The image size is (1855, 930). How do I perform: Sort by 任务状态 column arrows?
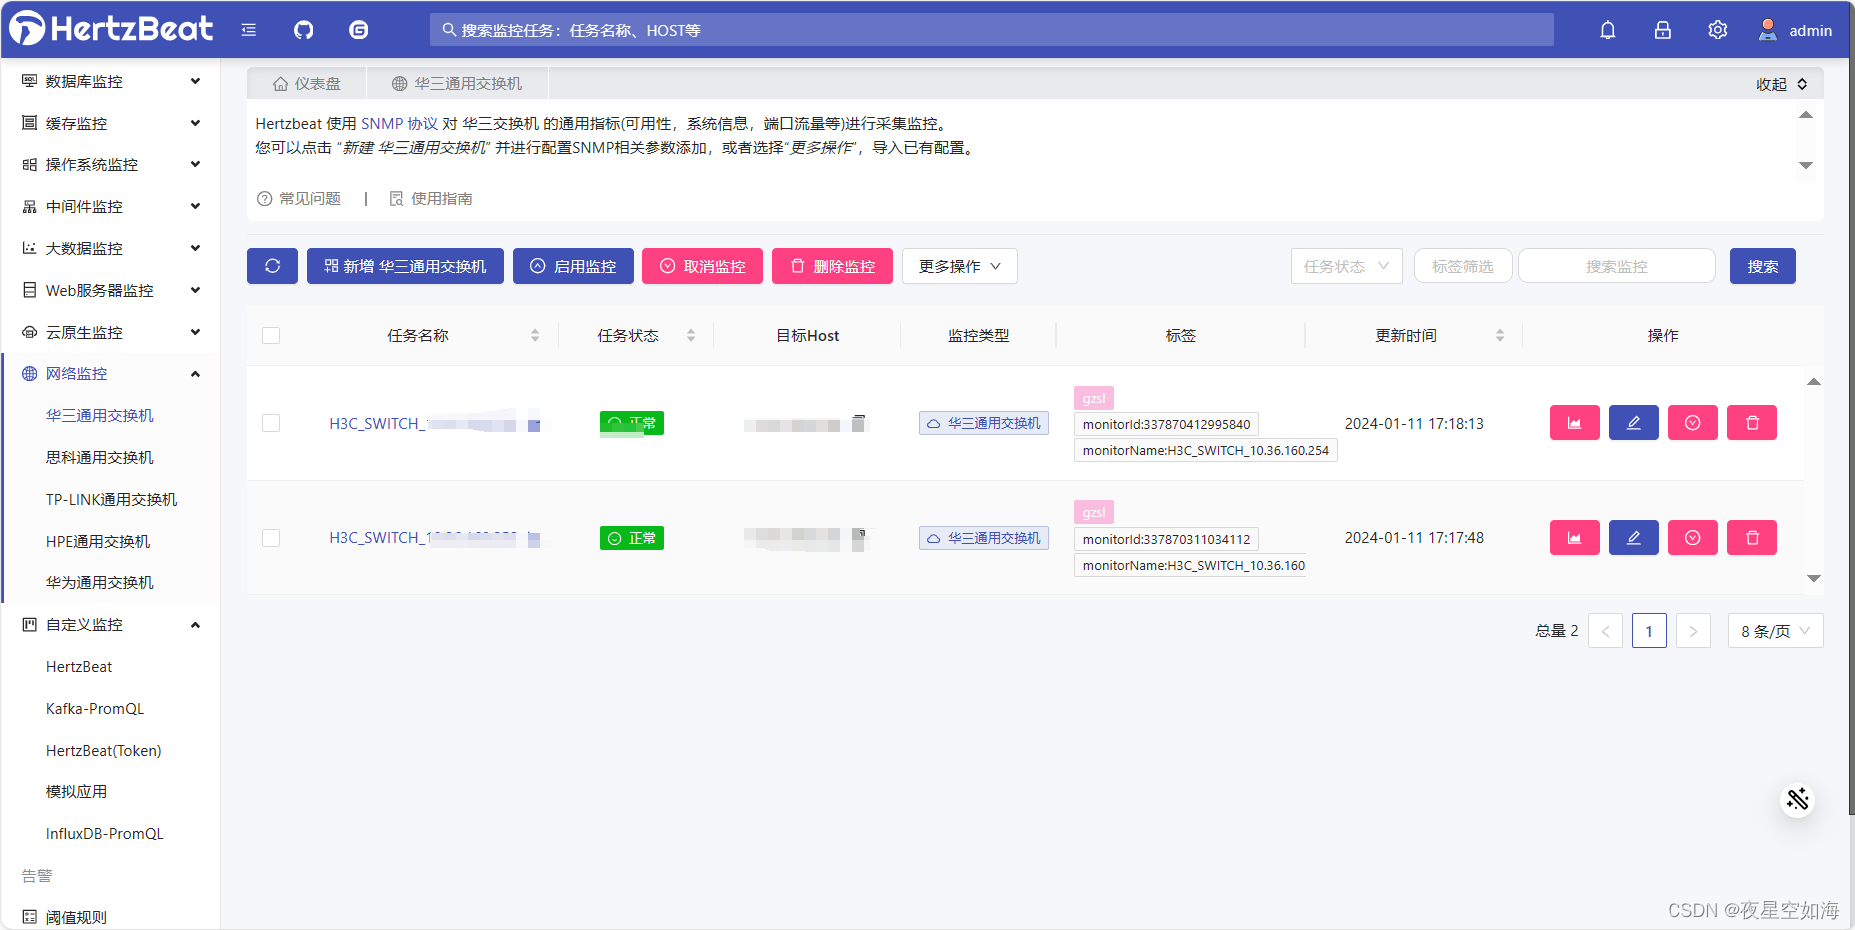pyautogui.click(x=691, y=336)
